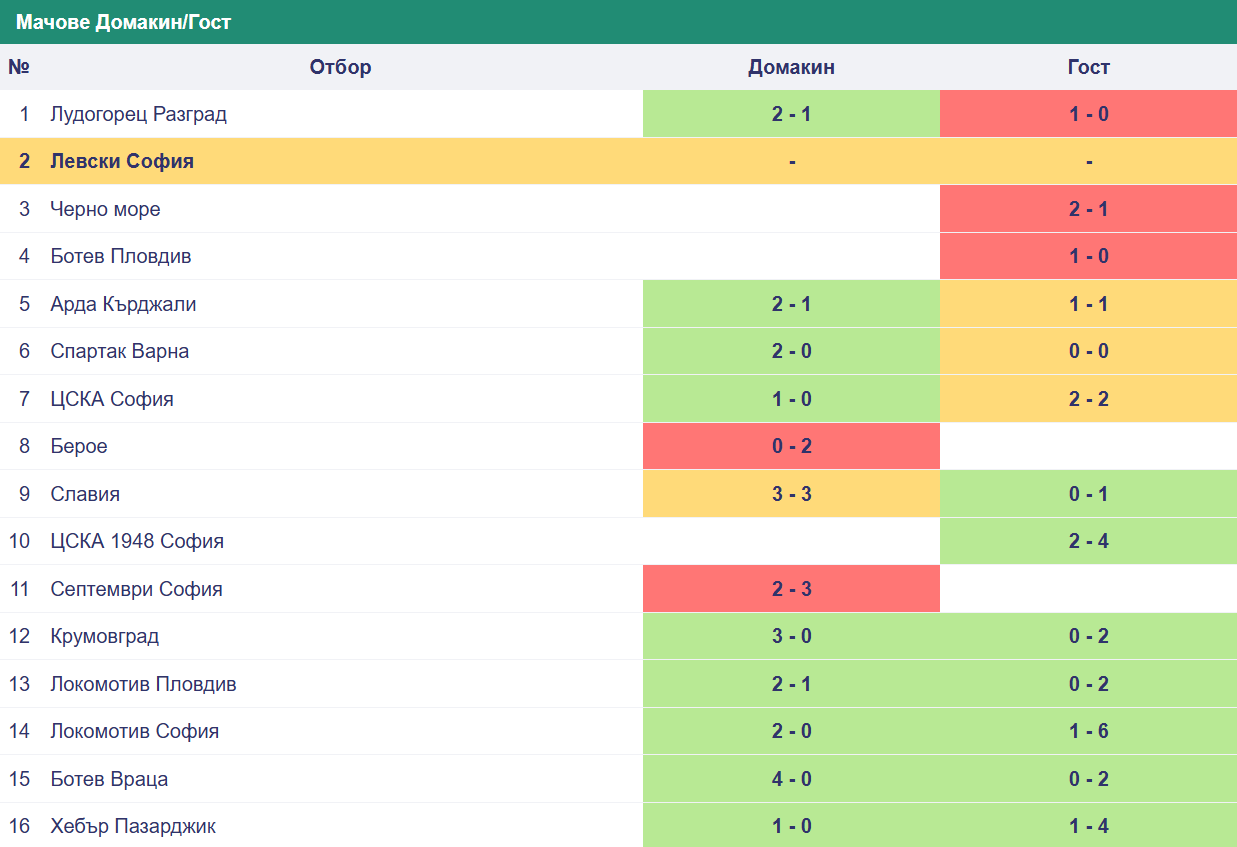The image size is (1237, 847).
Task: Click ЦСКА София home result 1 - 0
Action: pos(791,399)
